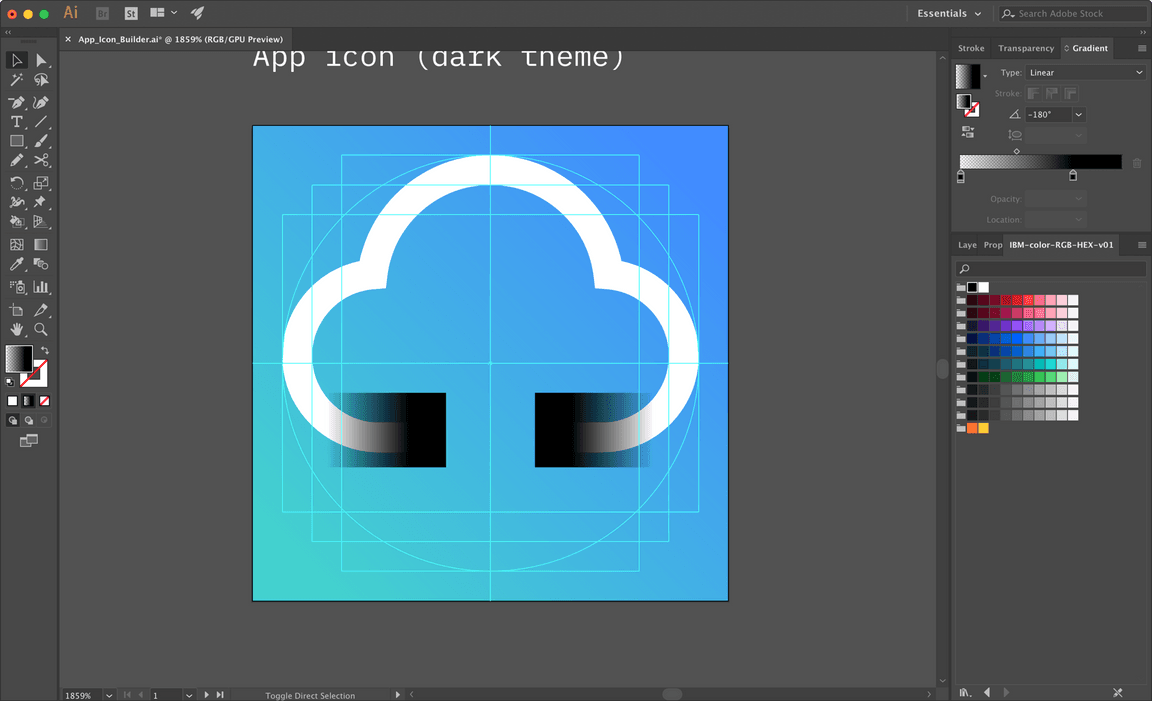Toggle stroke to None in toolbar
1152x701 pixels.
coord(45,400)
